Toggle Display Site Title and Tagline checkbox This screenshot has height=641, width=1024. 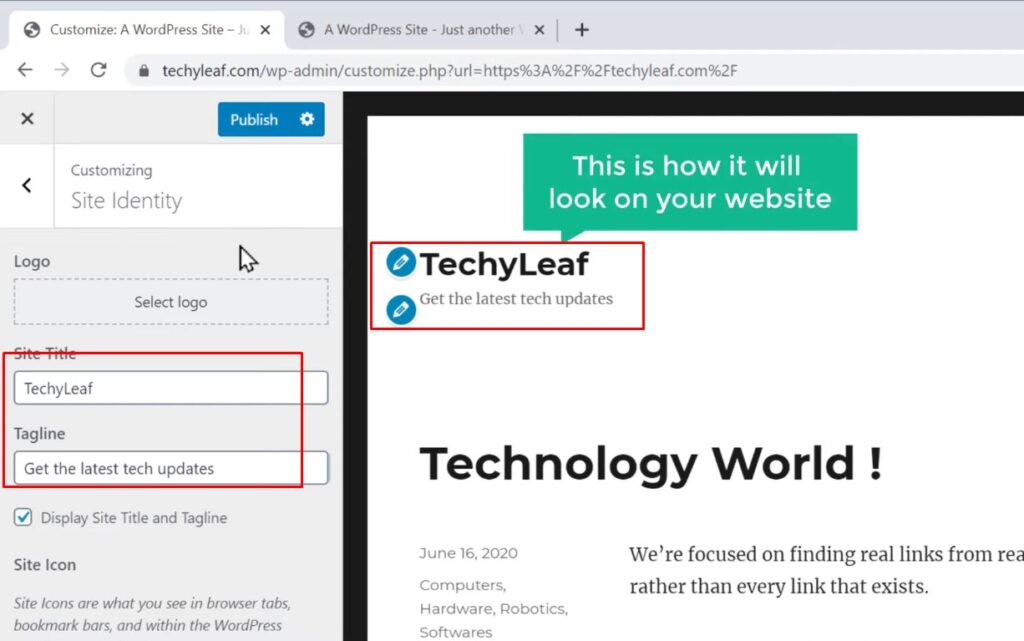pyautogui.click(x=23, y=517)
